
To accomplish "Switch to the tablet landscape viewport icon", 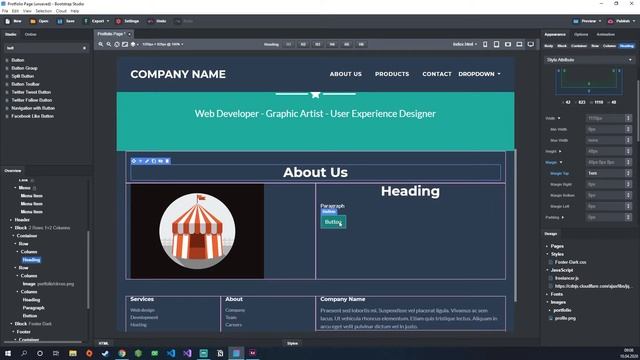I will click(508, 44).
